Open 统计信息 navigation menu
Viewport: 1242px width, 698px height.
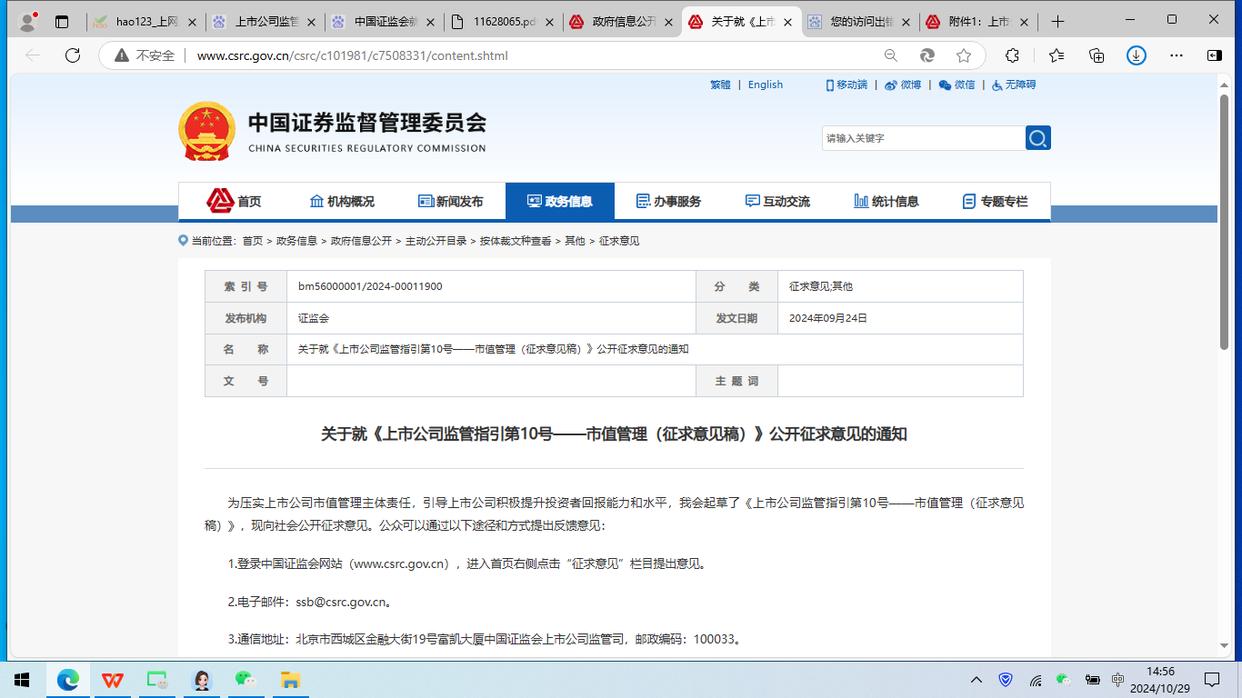pyautogui.click(x=886, y=201)
